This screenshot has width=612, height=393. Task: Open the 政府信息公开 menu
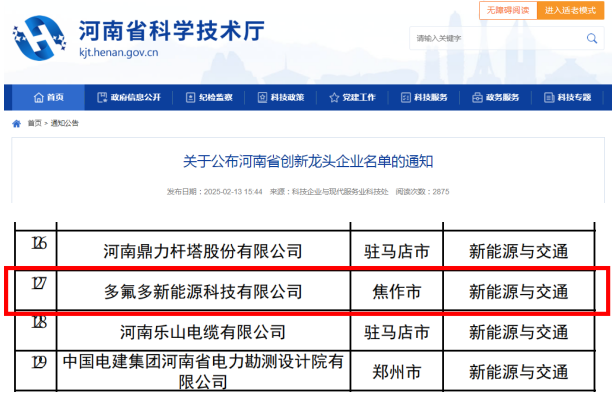point(129,97)
